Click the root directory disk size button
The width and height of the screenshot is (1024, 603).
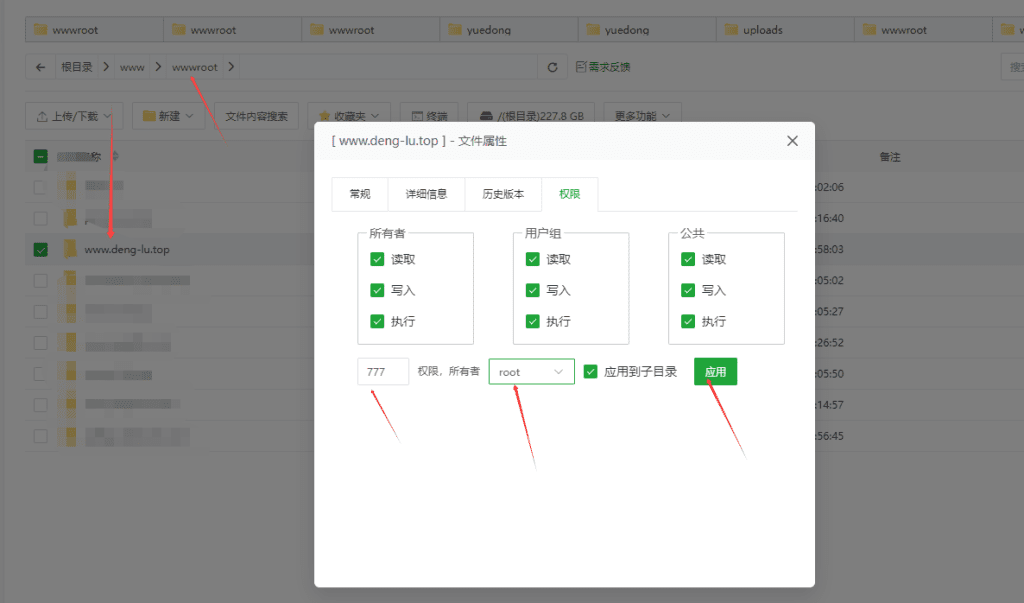(x=532, y=116)
